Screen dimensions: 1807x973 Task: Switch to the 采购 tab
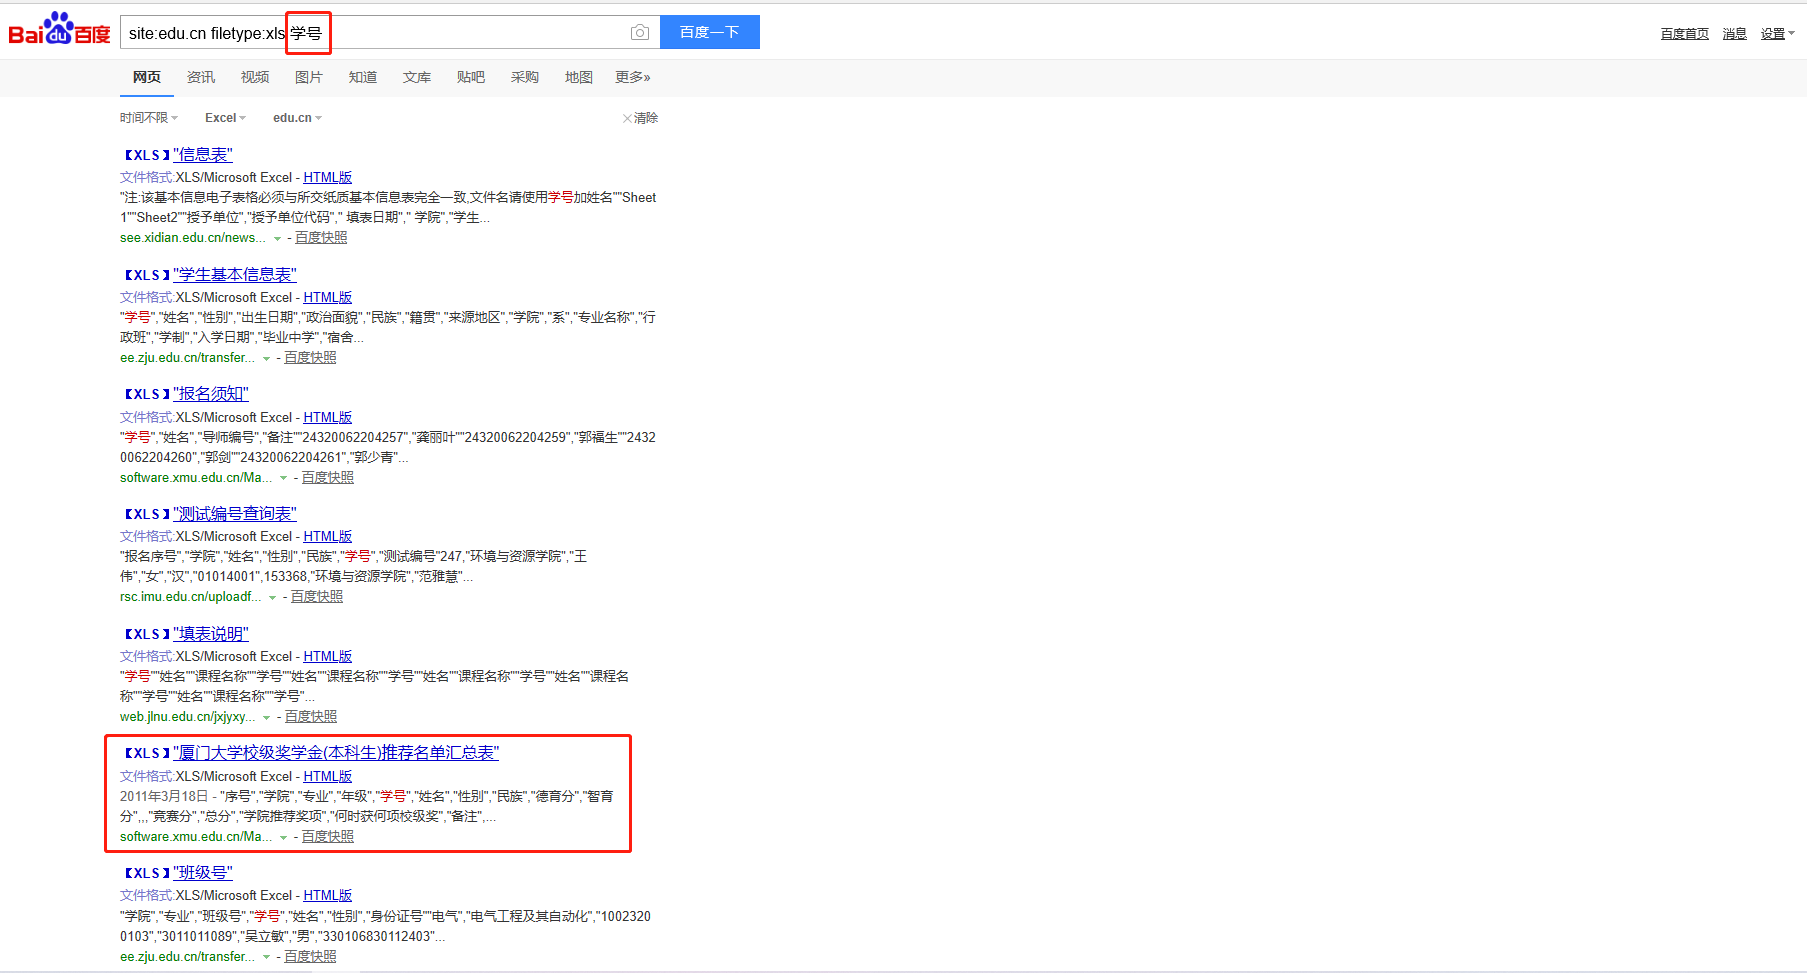click(x=525, y=77)
